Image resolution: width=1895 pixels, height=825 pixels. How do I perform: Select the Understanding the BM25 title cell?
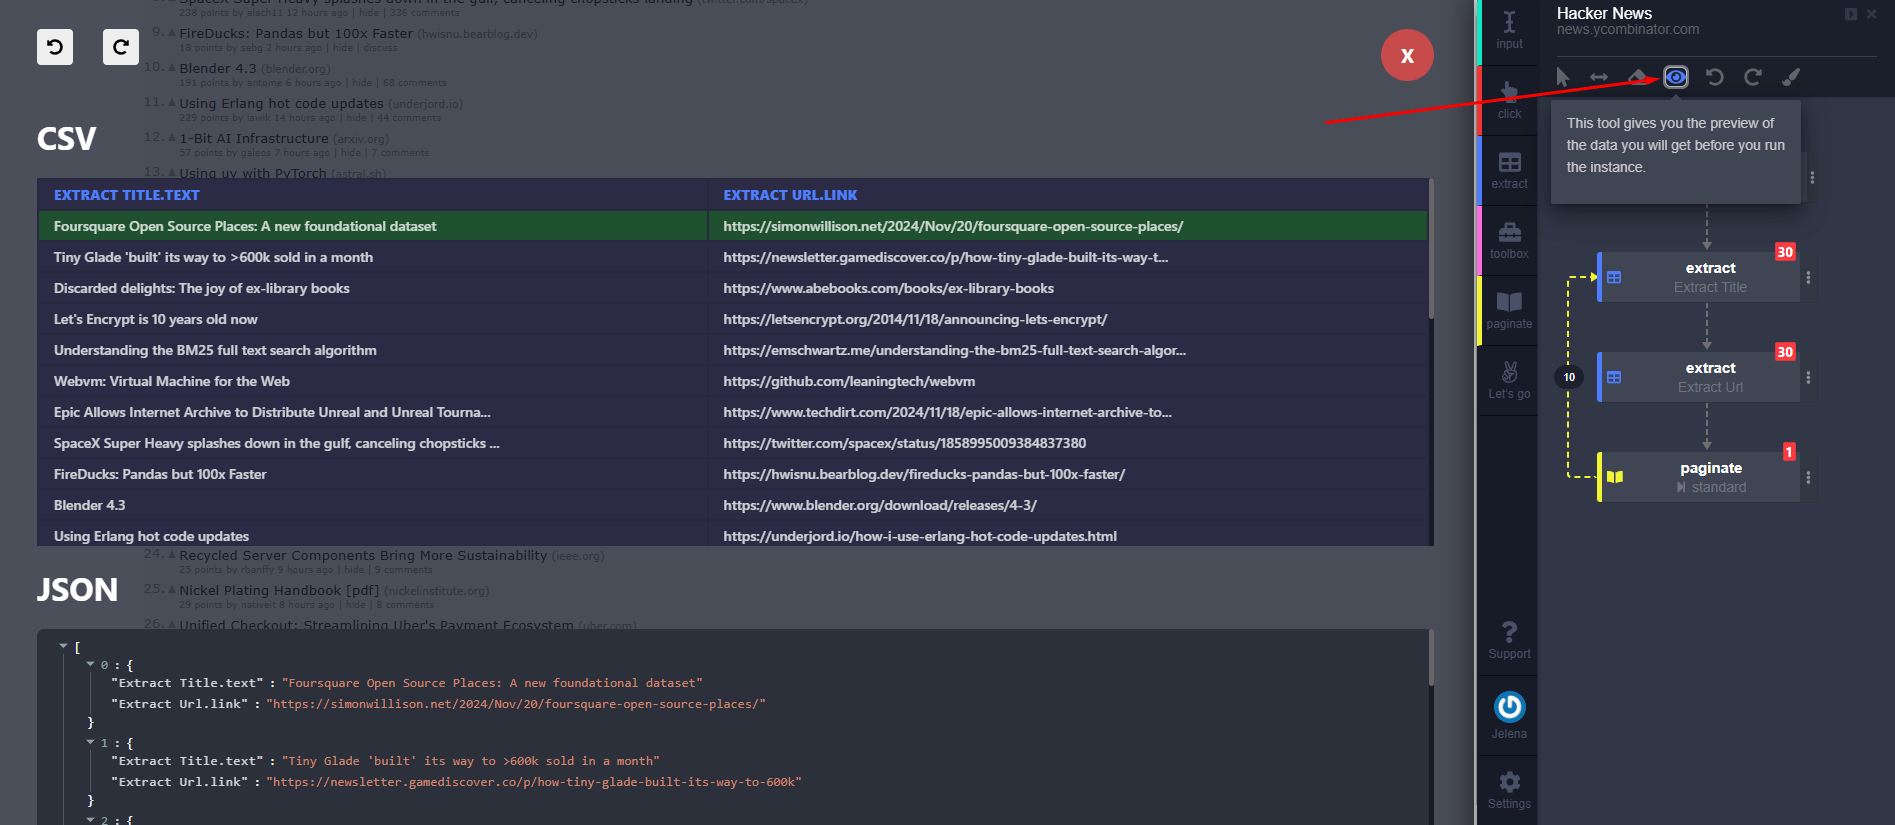373,350
